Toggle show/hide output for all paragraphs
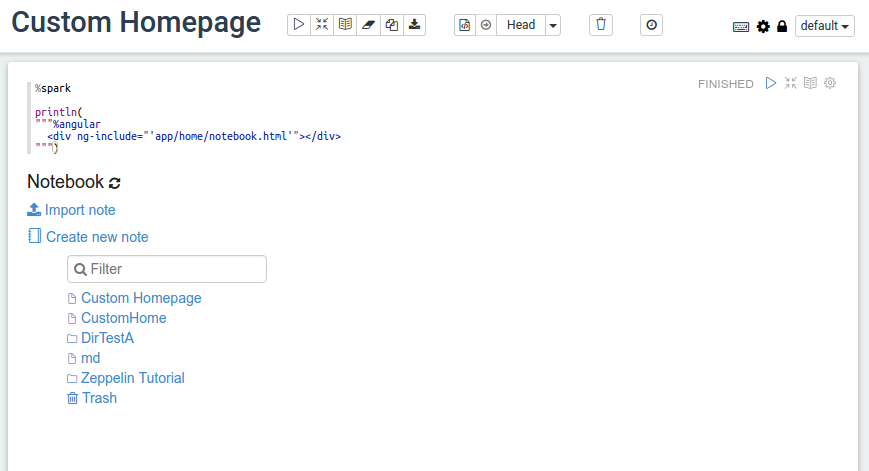This screenshot has width=869, height=471. point(345,25)
